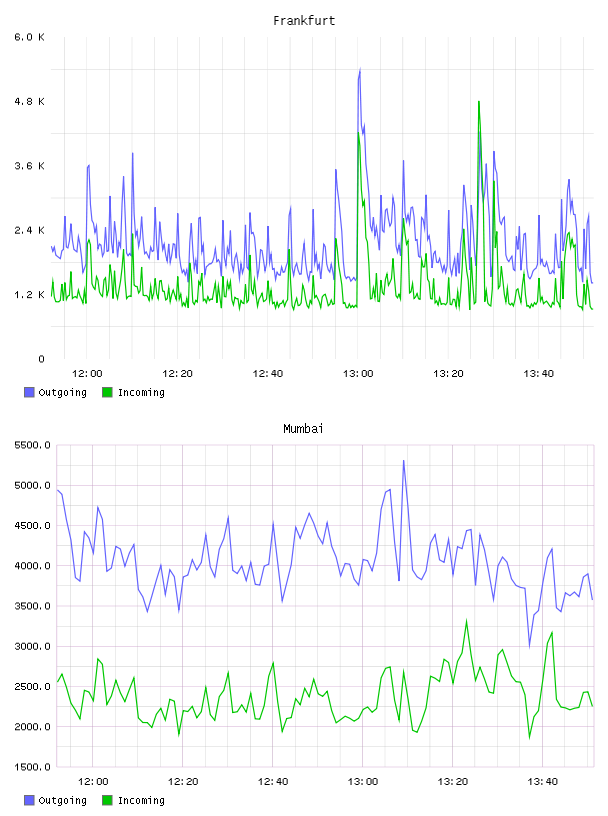Click the 2.4 K axis label in Frankfurt chart
Screen dimensions: 608x816
(x=30, y=230)
